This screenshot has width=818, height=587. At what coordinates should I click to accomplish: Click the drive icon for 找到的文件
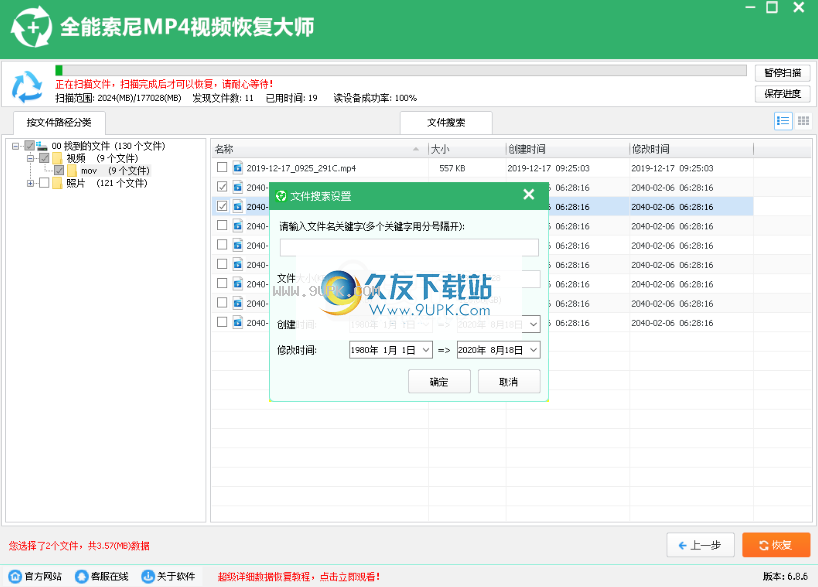pyautogui.click(x=42, y=146)
